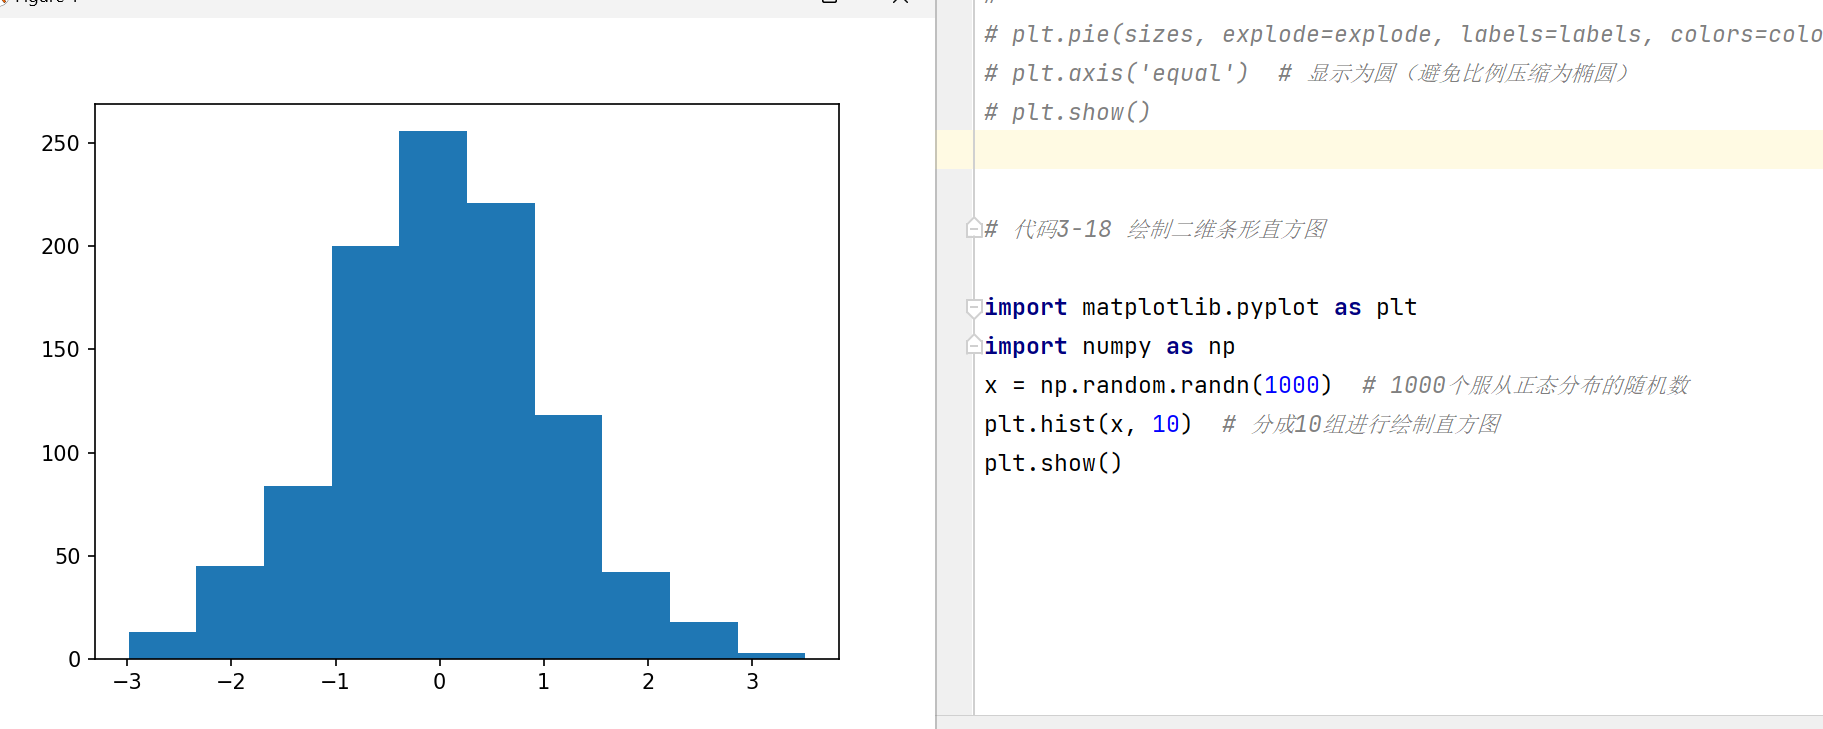Click the comment 分成10组进行绘制直方图
Screen dimensions: 1823x729
1376,424
